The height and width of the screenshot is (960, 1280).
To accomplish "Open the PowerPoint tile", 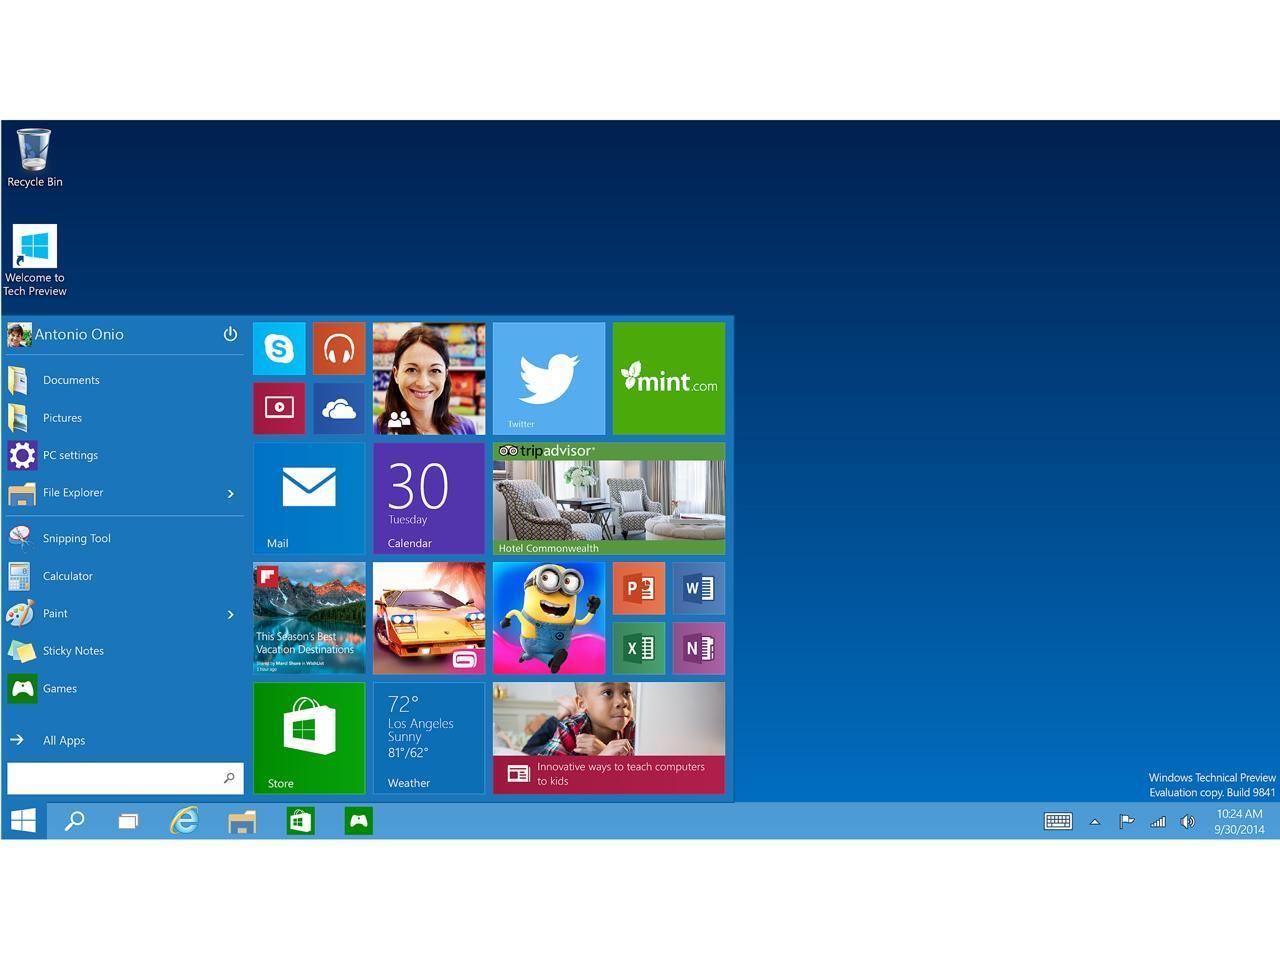I will tap(639, 588).
